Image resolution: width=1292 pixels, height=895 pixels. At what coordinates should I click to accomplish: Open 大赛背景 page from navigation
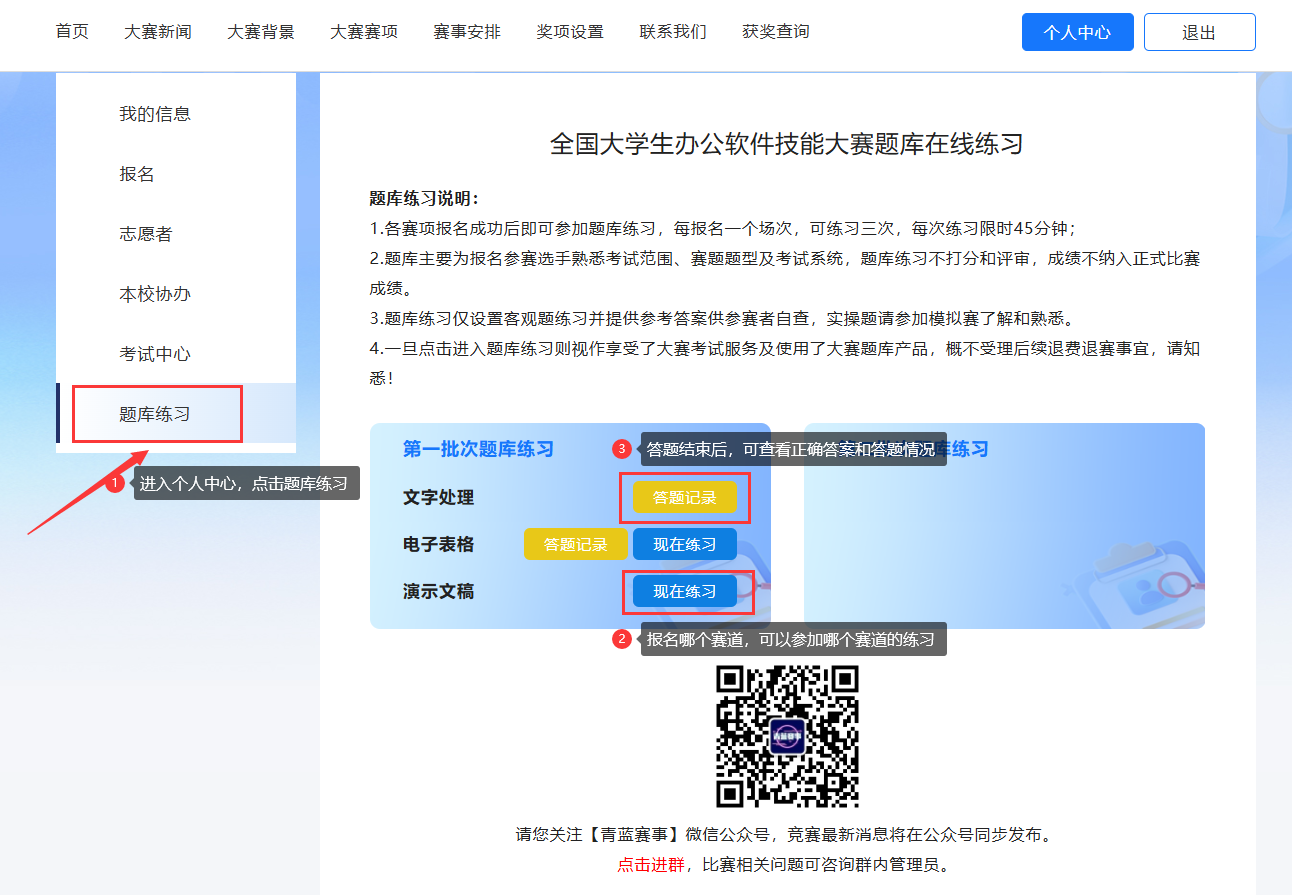pyautogui.click(x=261, y=32)
